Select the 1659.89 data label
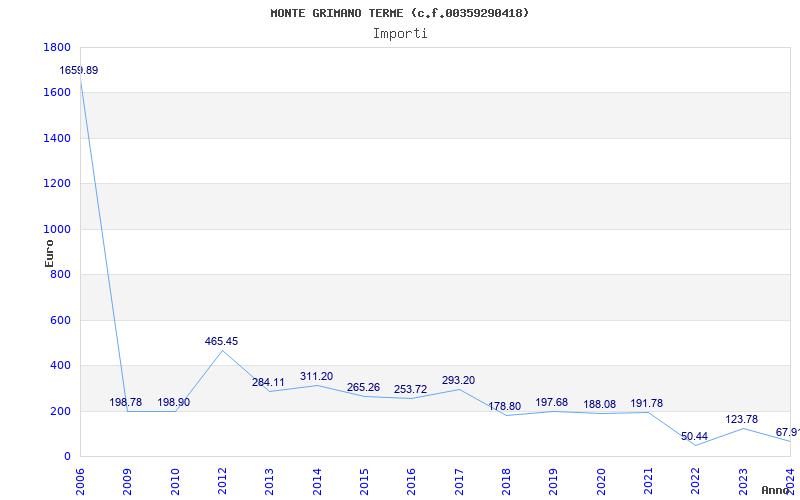The width and height of the screenshot is (800, 500). click(79, 70)
